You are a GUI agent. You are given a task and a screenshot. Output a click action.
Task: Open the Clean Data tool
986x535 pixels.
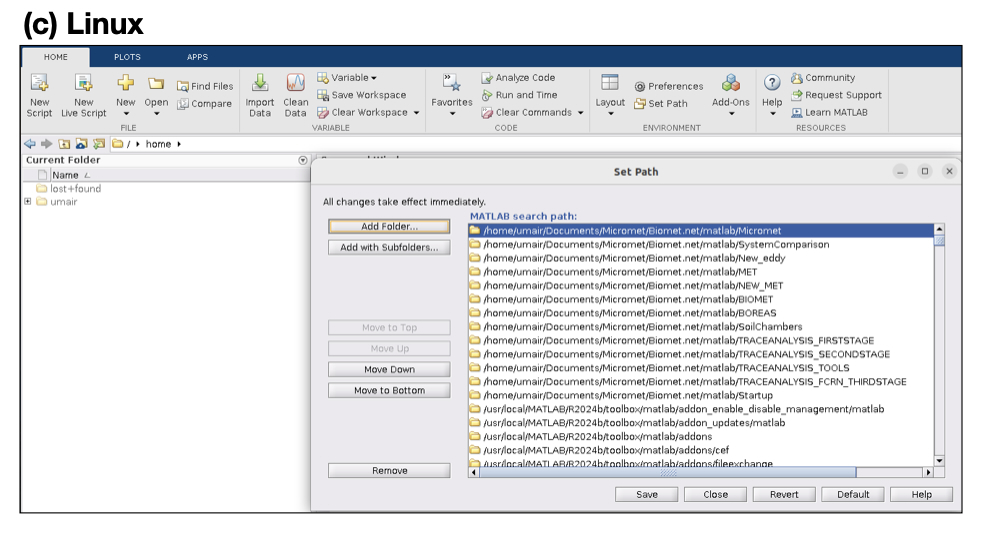(x=296, y=95)
